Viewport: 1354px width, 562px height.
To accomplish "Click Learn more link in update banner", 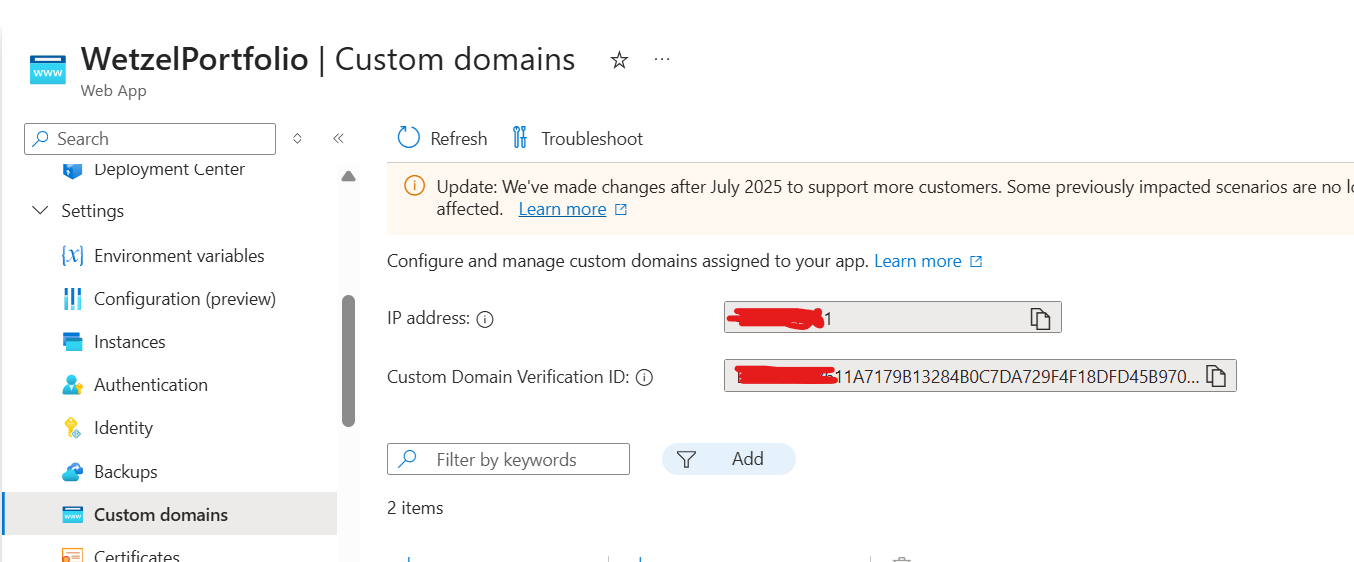I will click(562, 209).
